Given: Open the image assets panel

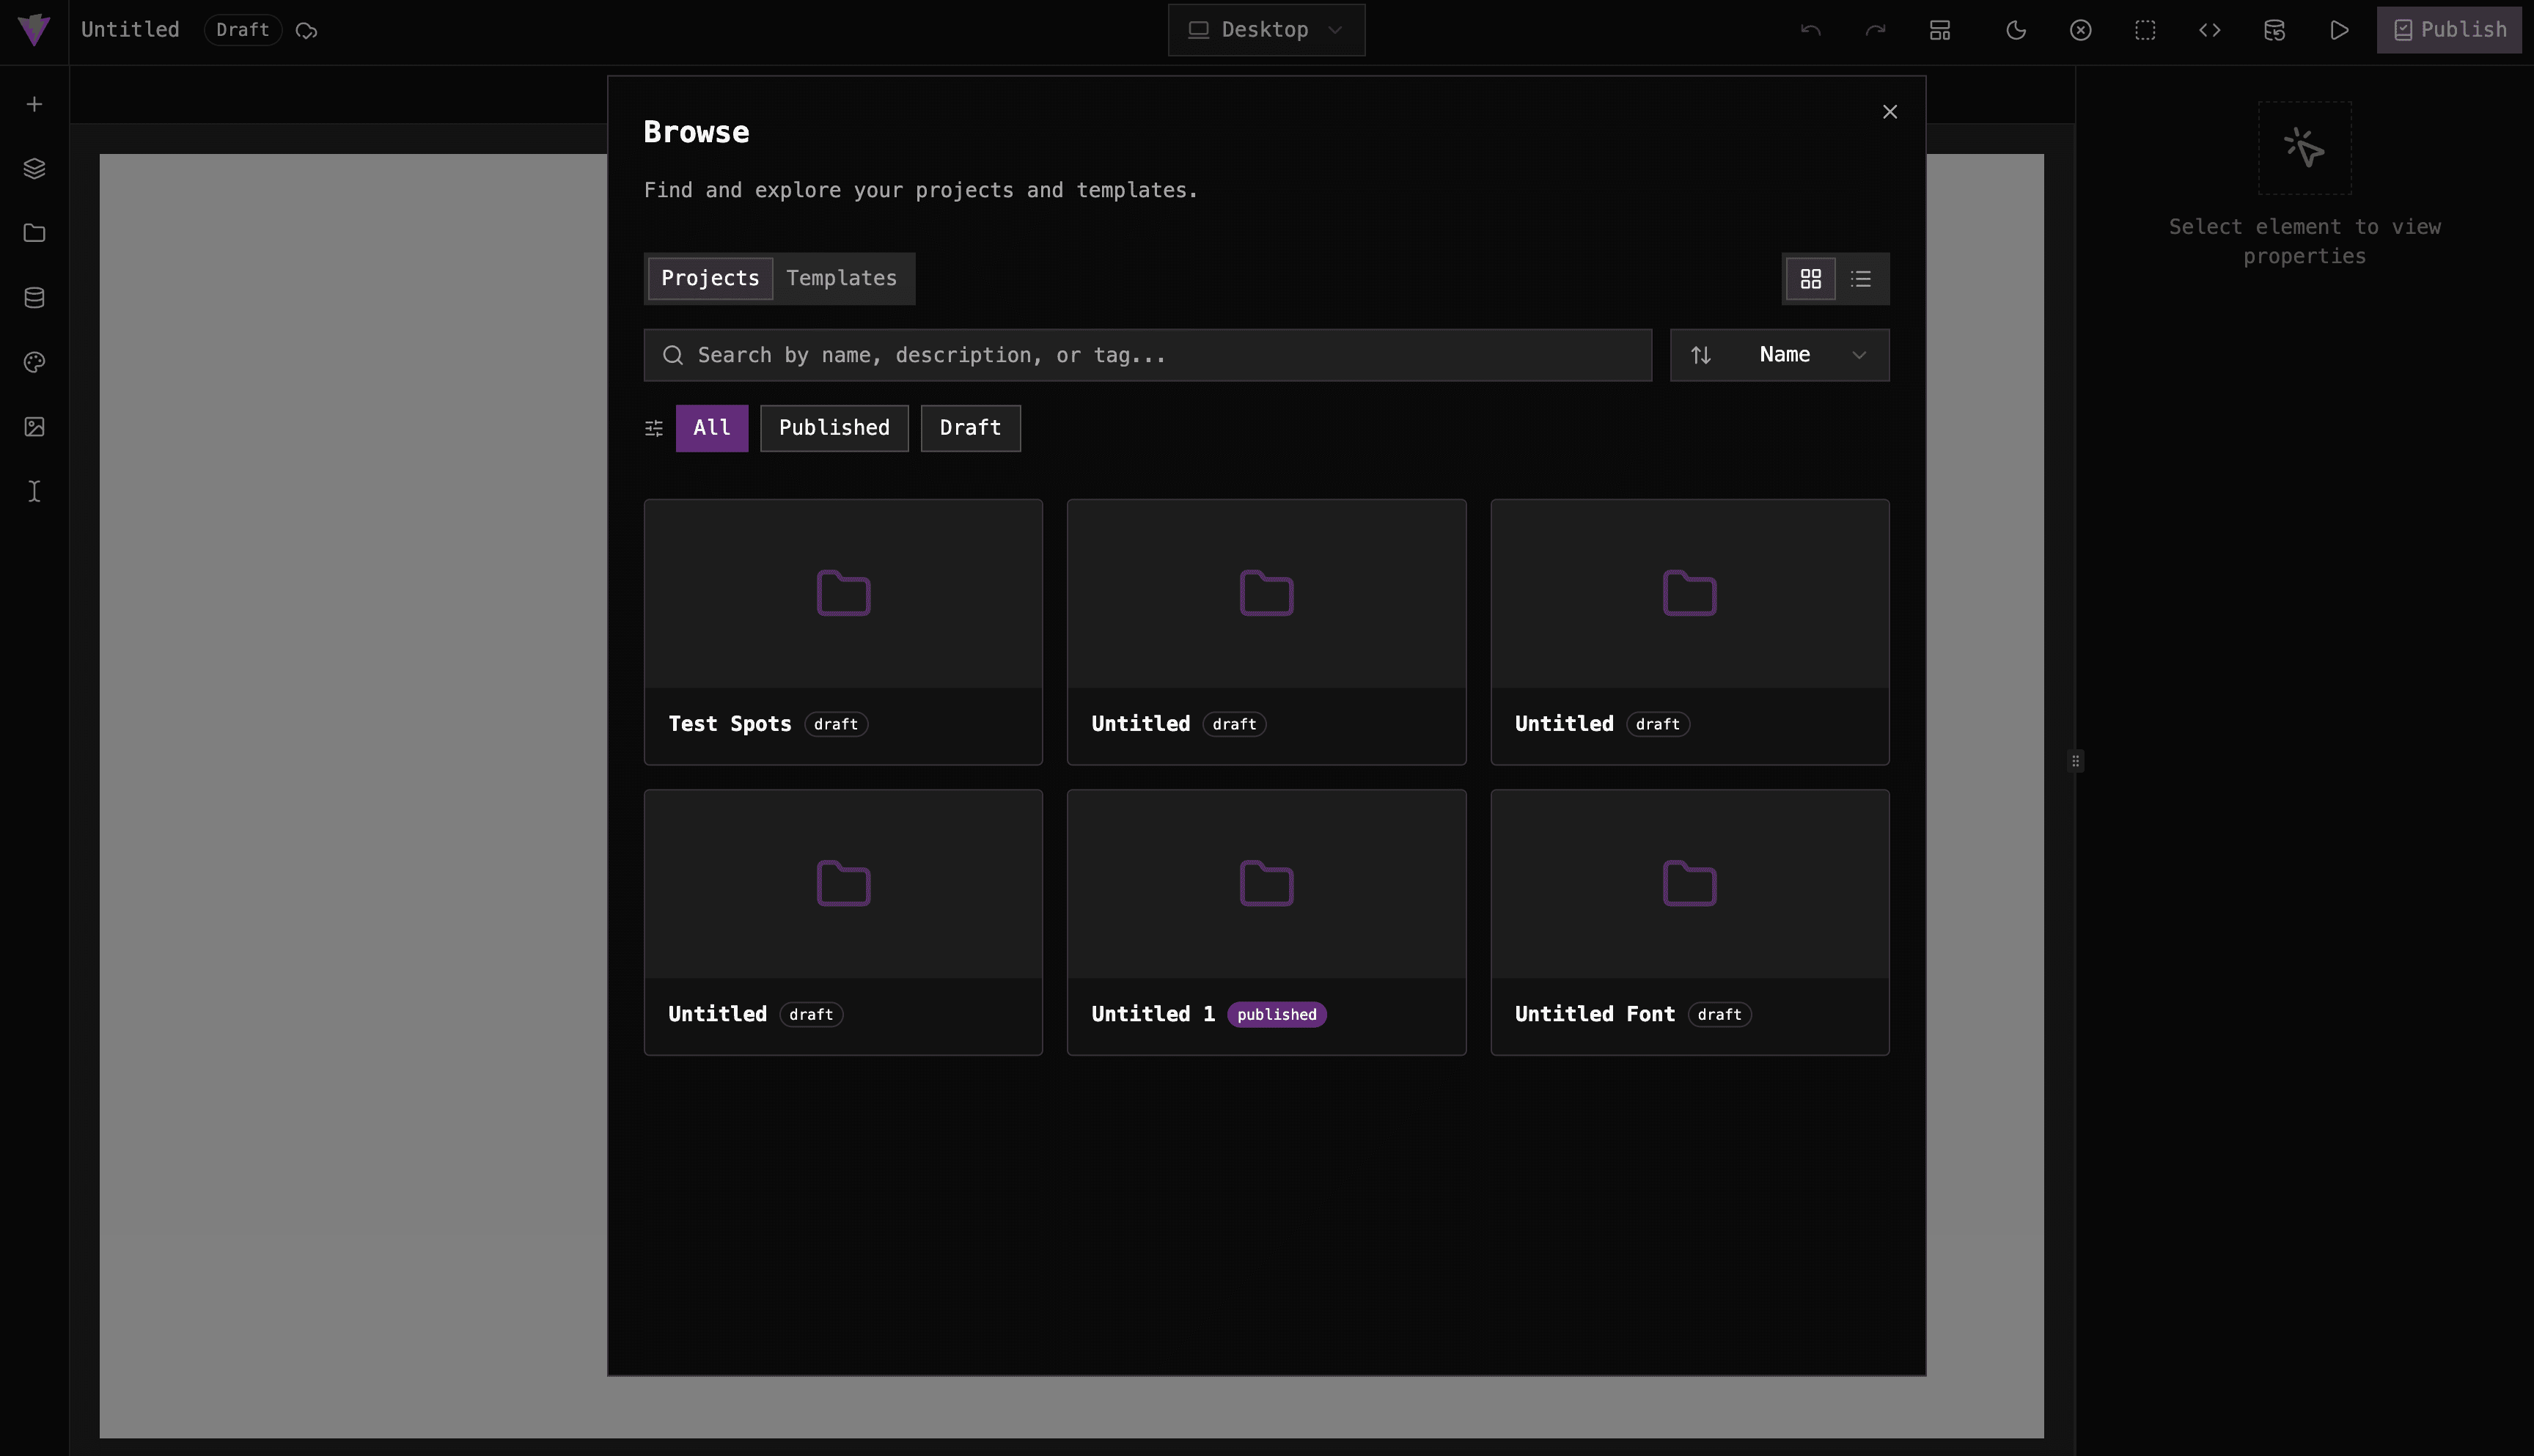Looking at the screenshot, I should click(x=34, y=425).
